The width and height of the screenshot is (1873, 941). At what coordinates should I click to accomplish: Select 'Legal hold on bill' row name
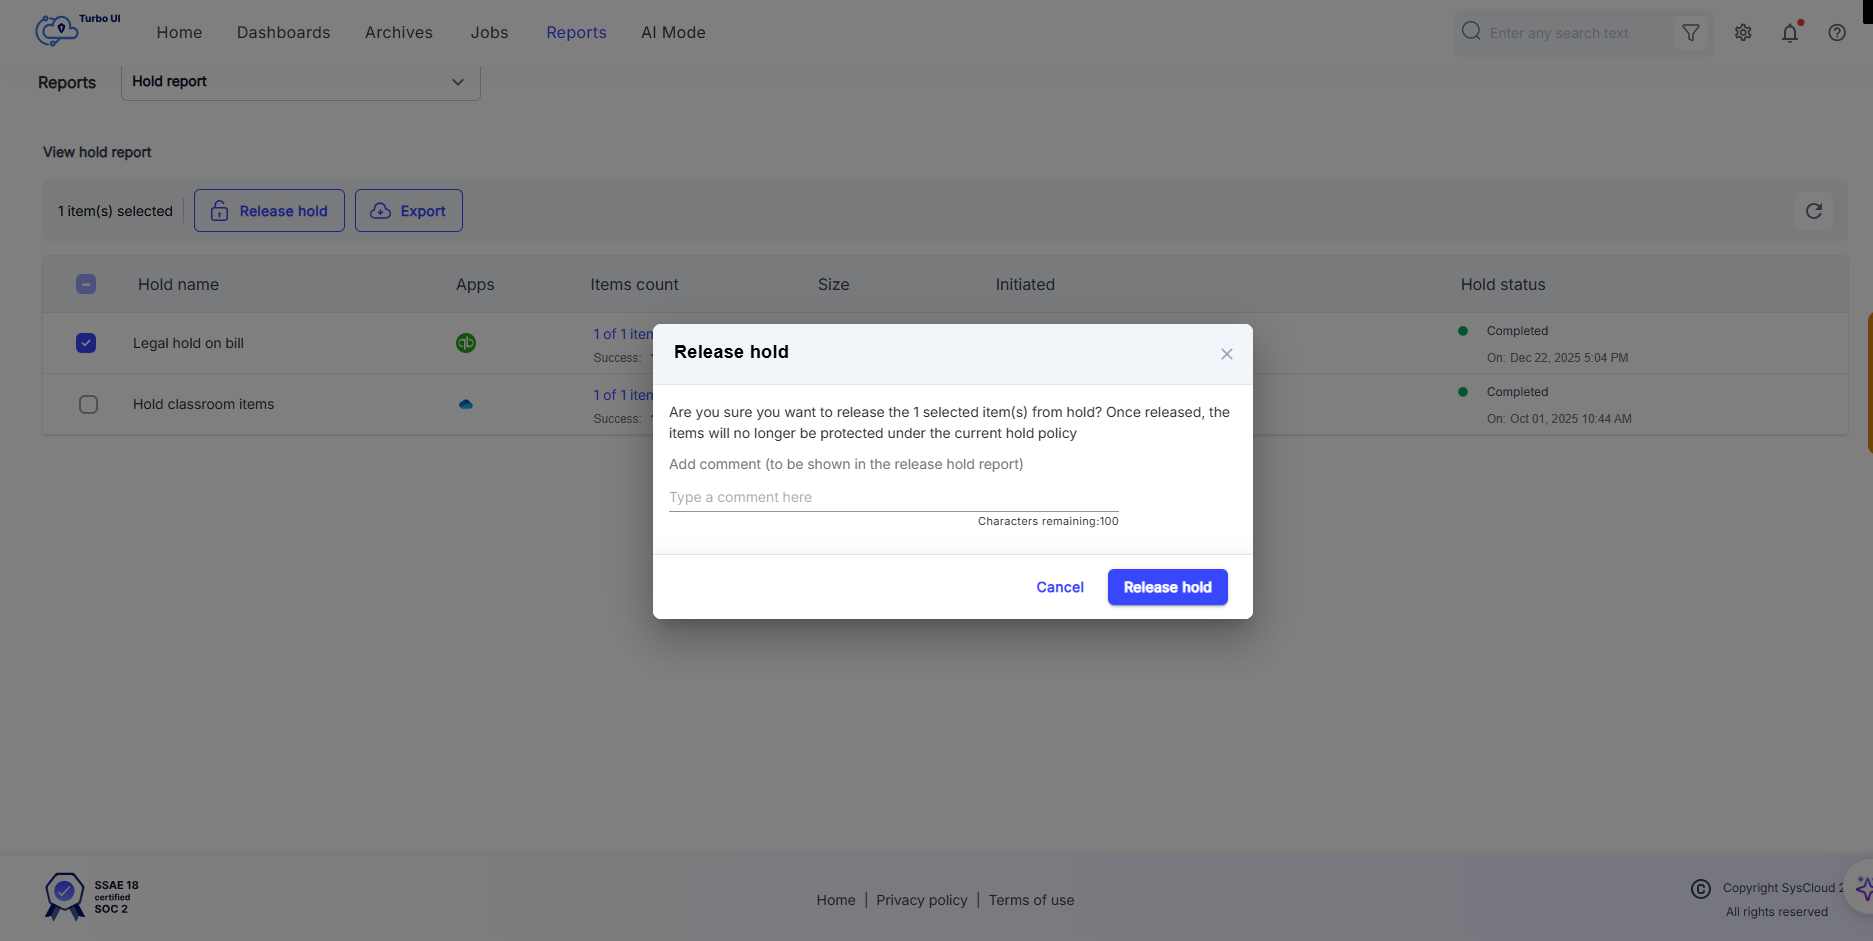[x=188, y=343]
